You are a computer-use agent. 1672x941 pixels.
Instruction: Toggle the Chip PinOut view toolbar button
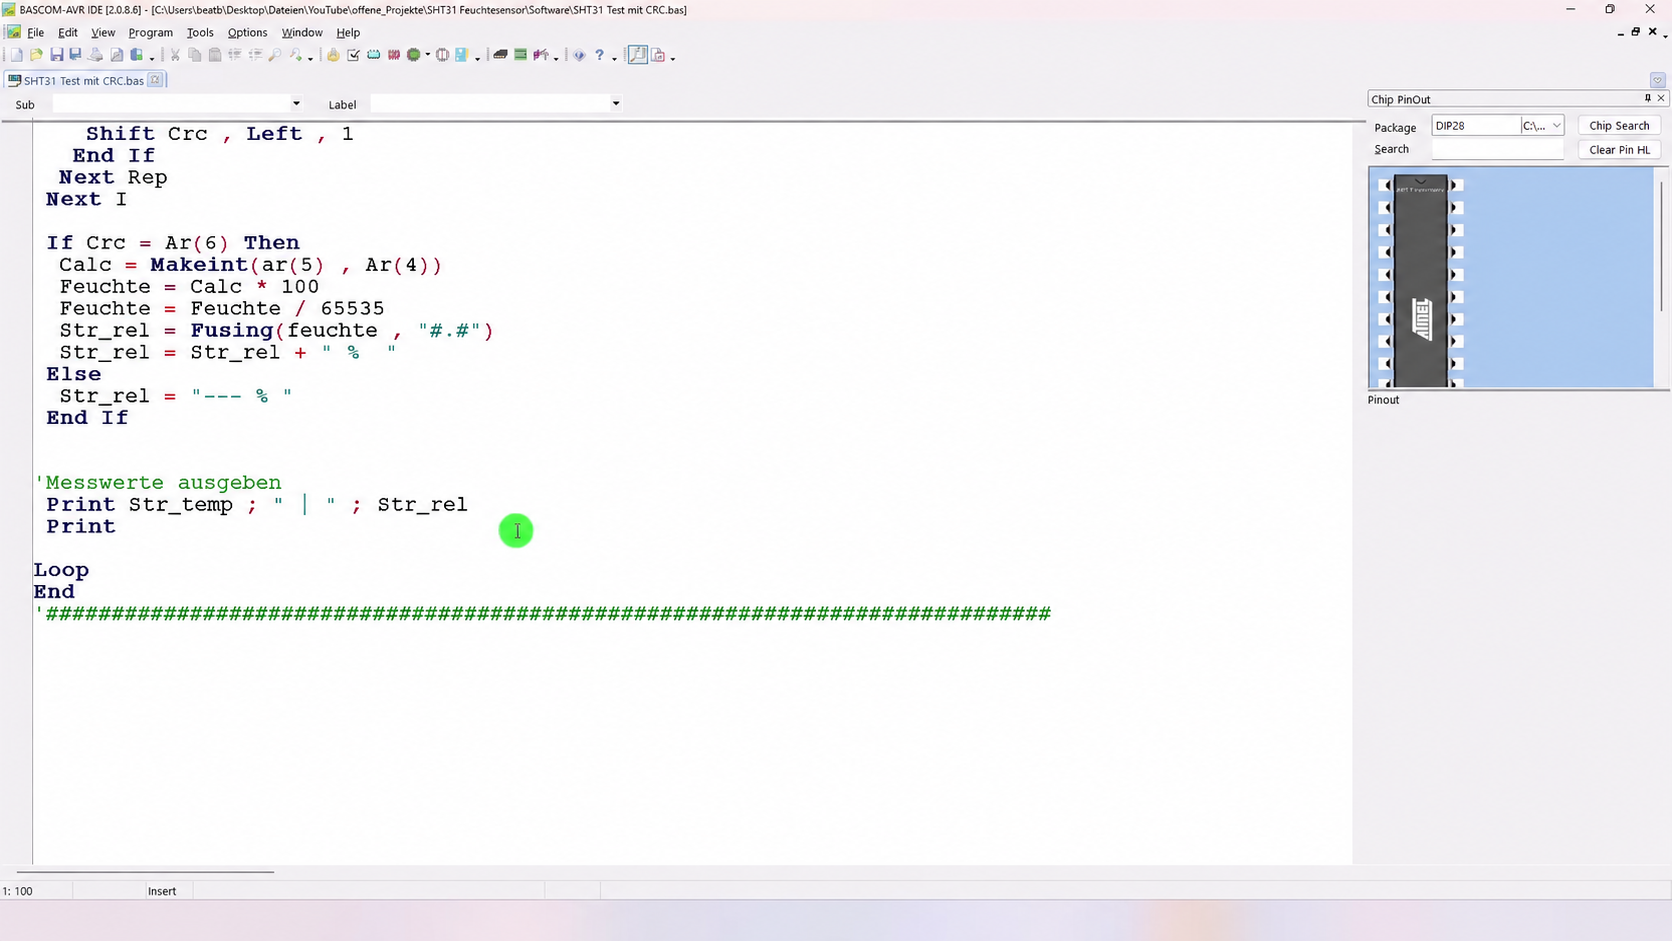point(637,56)
